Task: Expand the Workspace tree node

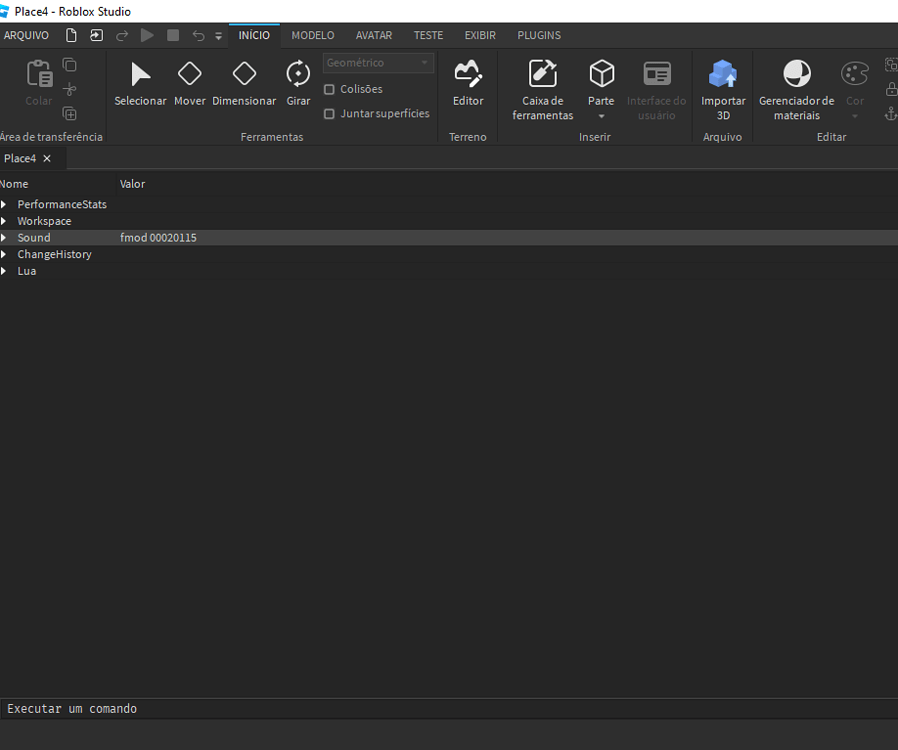Action: click(4, 221)
